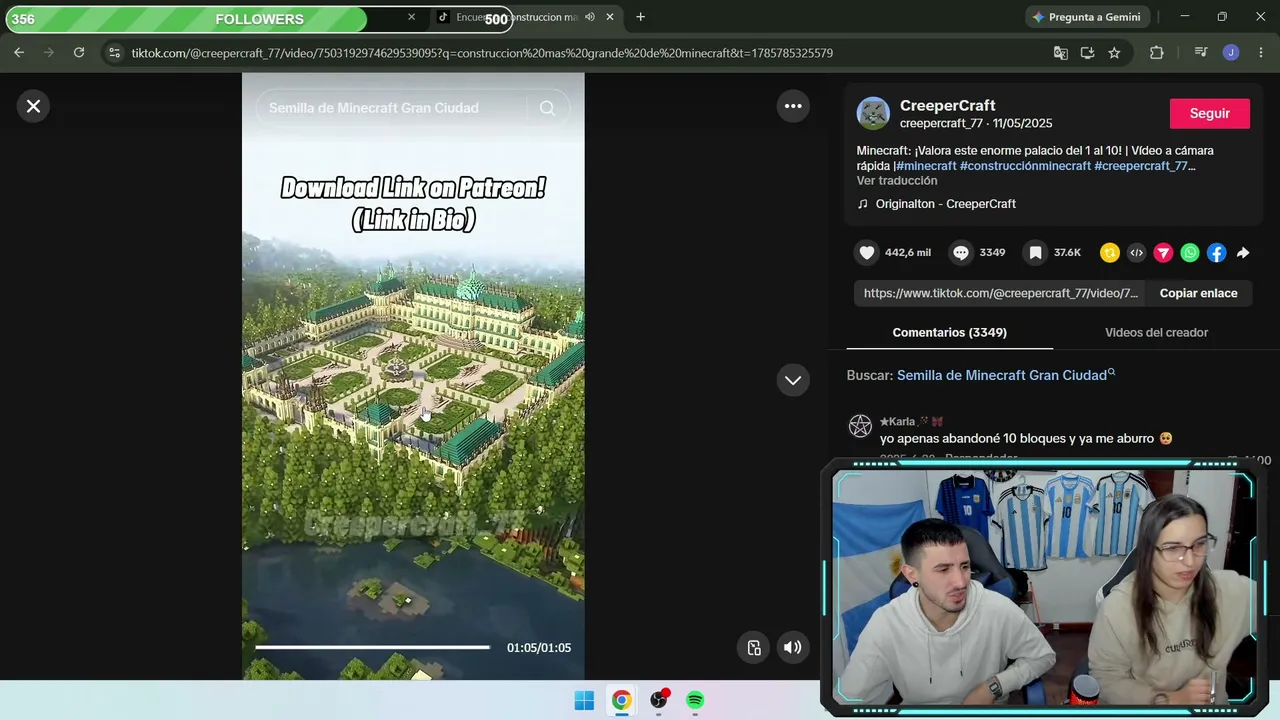
Task: Close the TikTok browser tab
Action: pyautogui.click(x=610, y=17)
